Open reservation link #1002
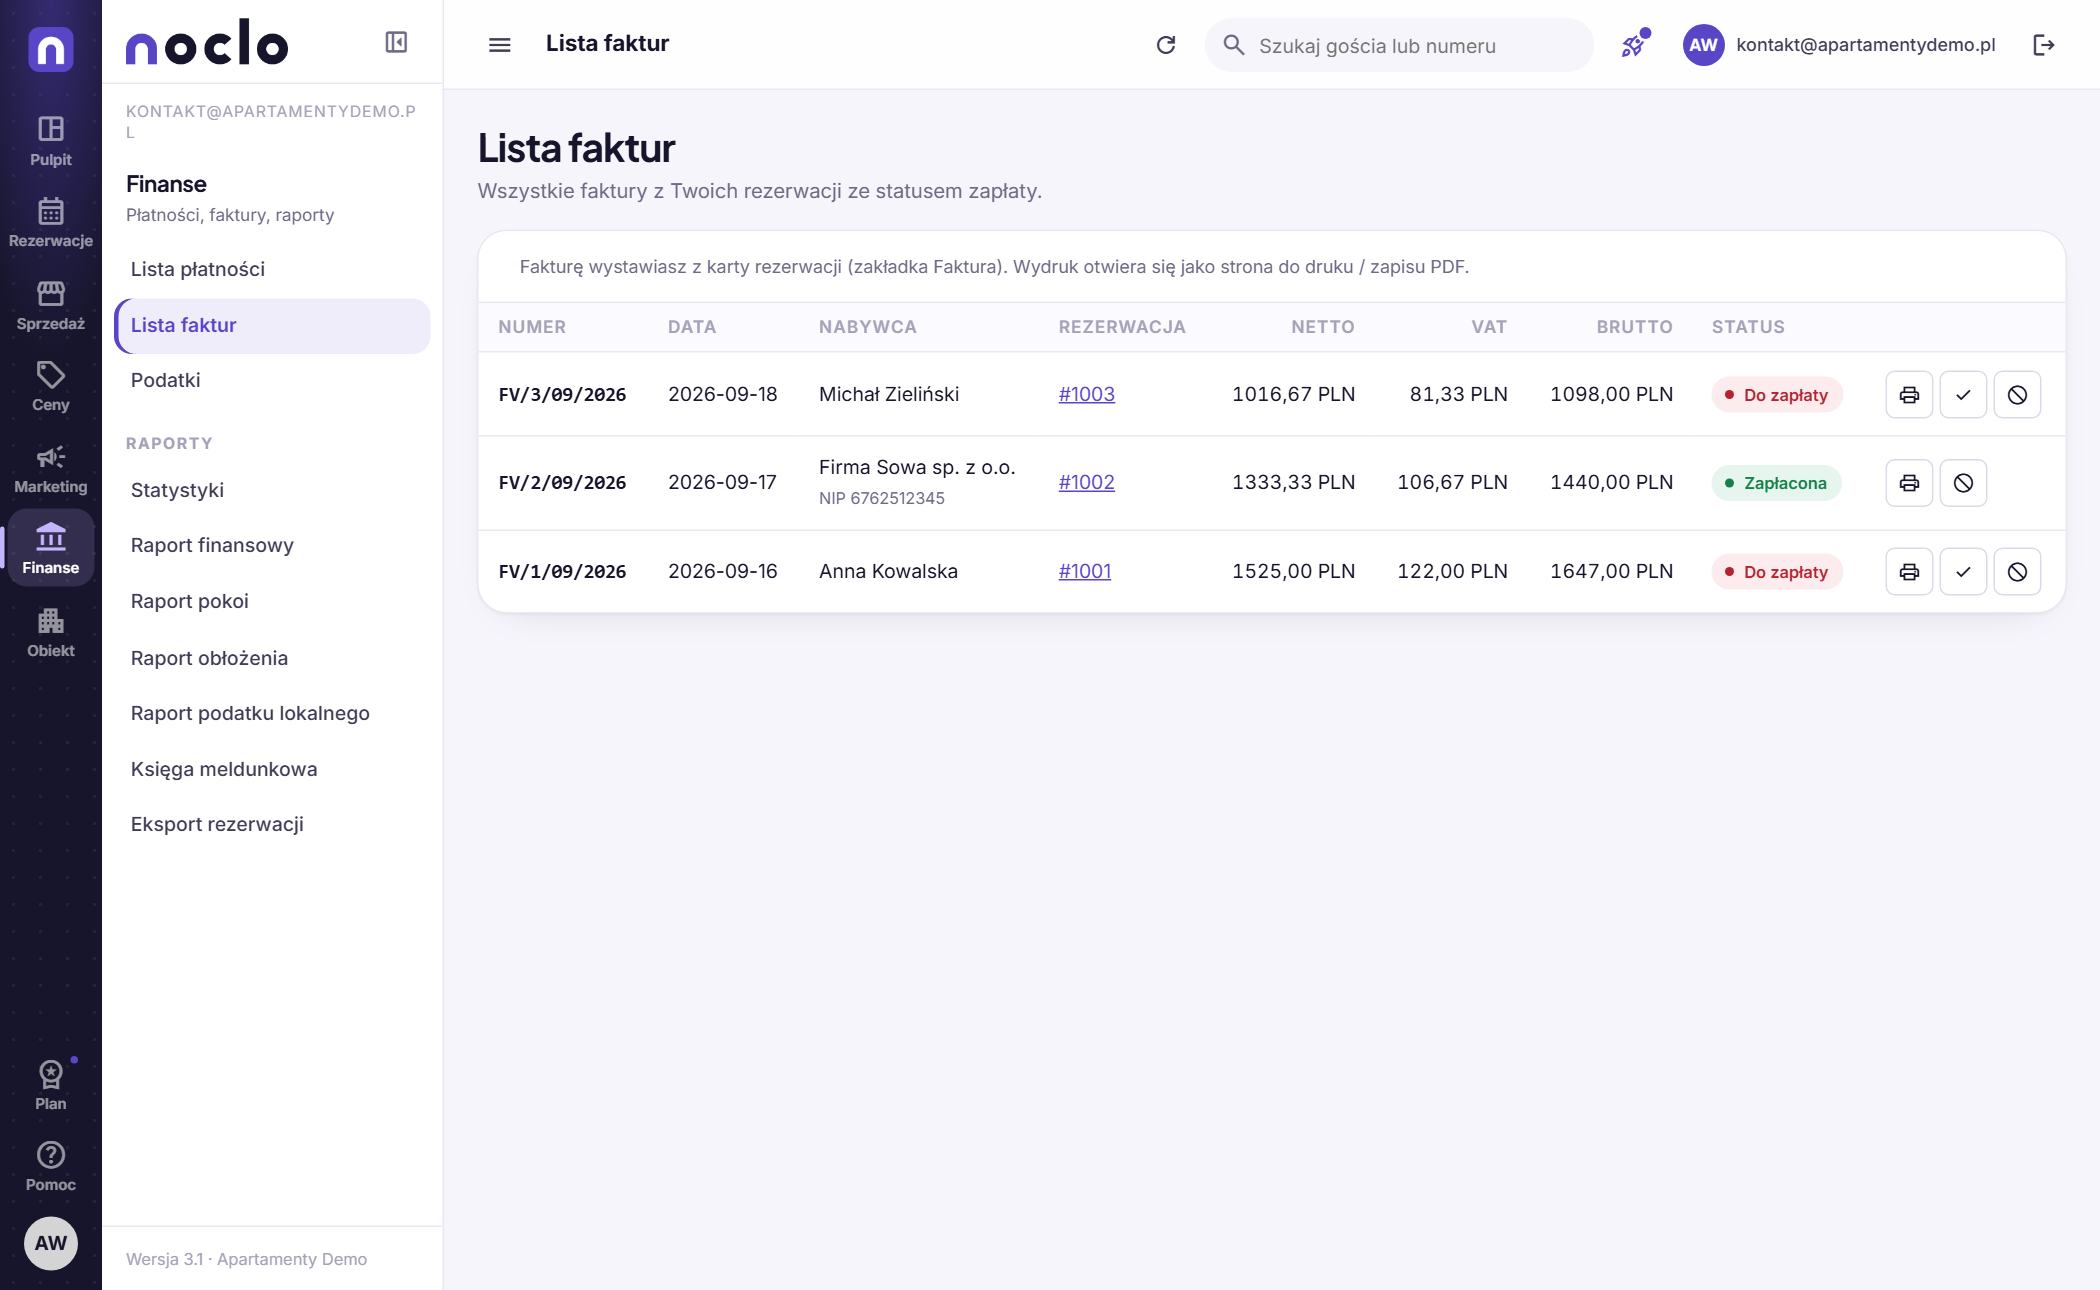2100x1290 pixels. click(x=1086, y=482)
